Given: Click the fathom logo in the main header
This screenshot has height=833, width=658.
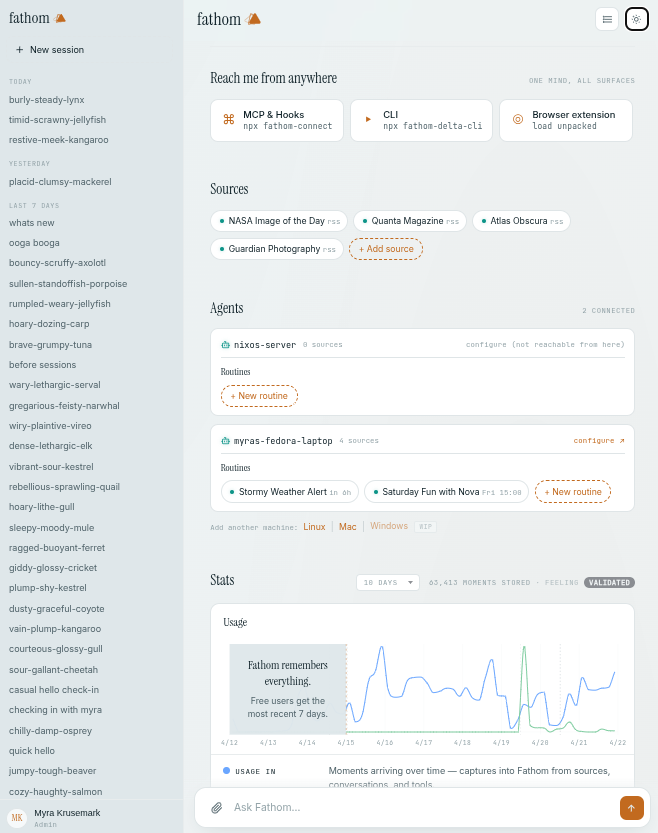Looking at the screenshot, I should [229, 19].
